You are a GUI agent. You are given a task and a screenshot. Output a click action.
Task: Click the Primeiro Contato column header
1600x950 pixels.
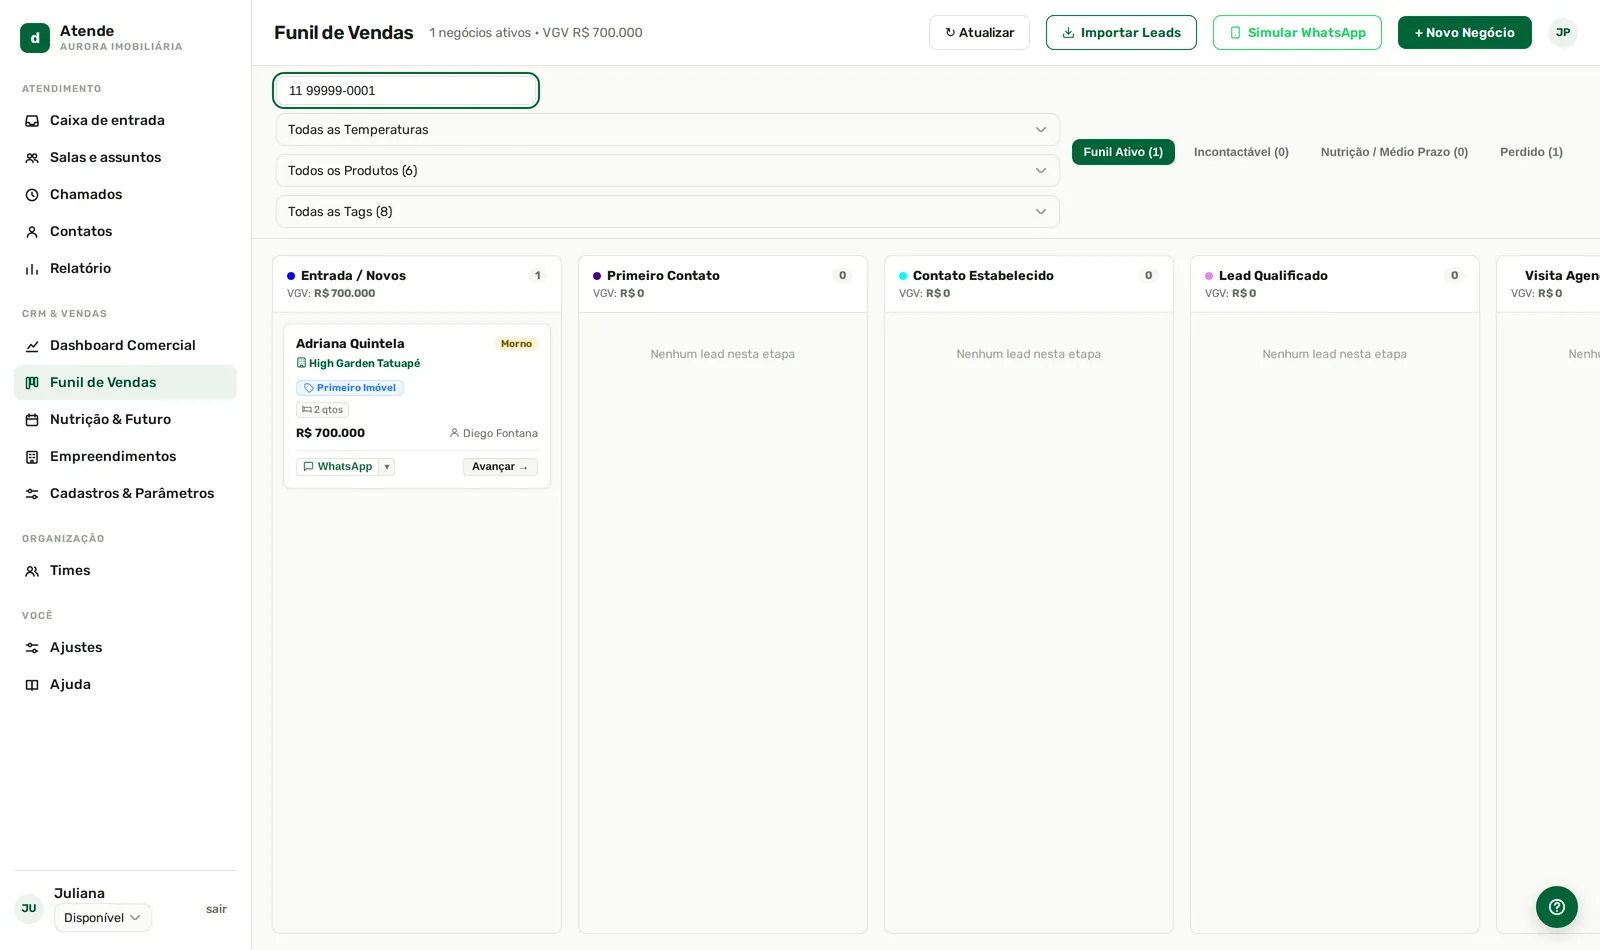[x=723, y=284]
